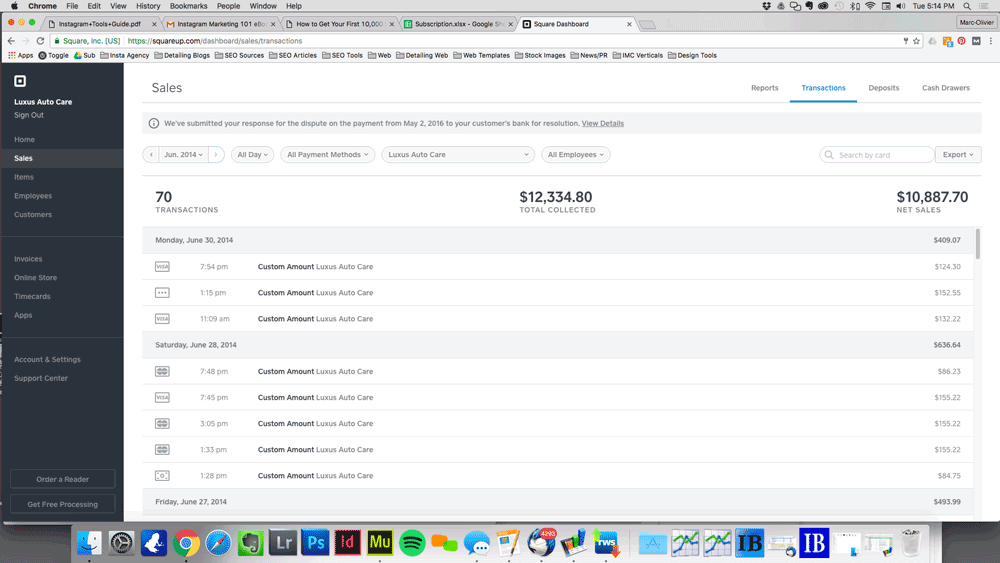Open the Bookmarks menu in the menu bar

188,6
